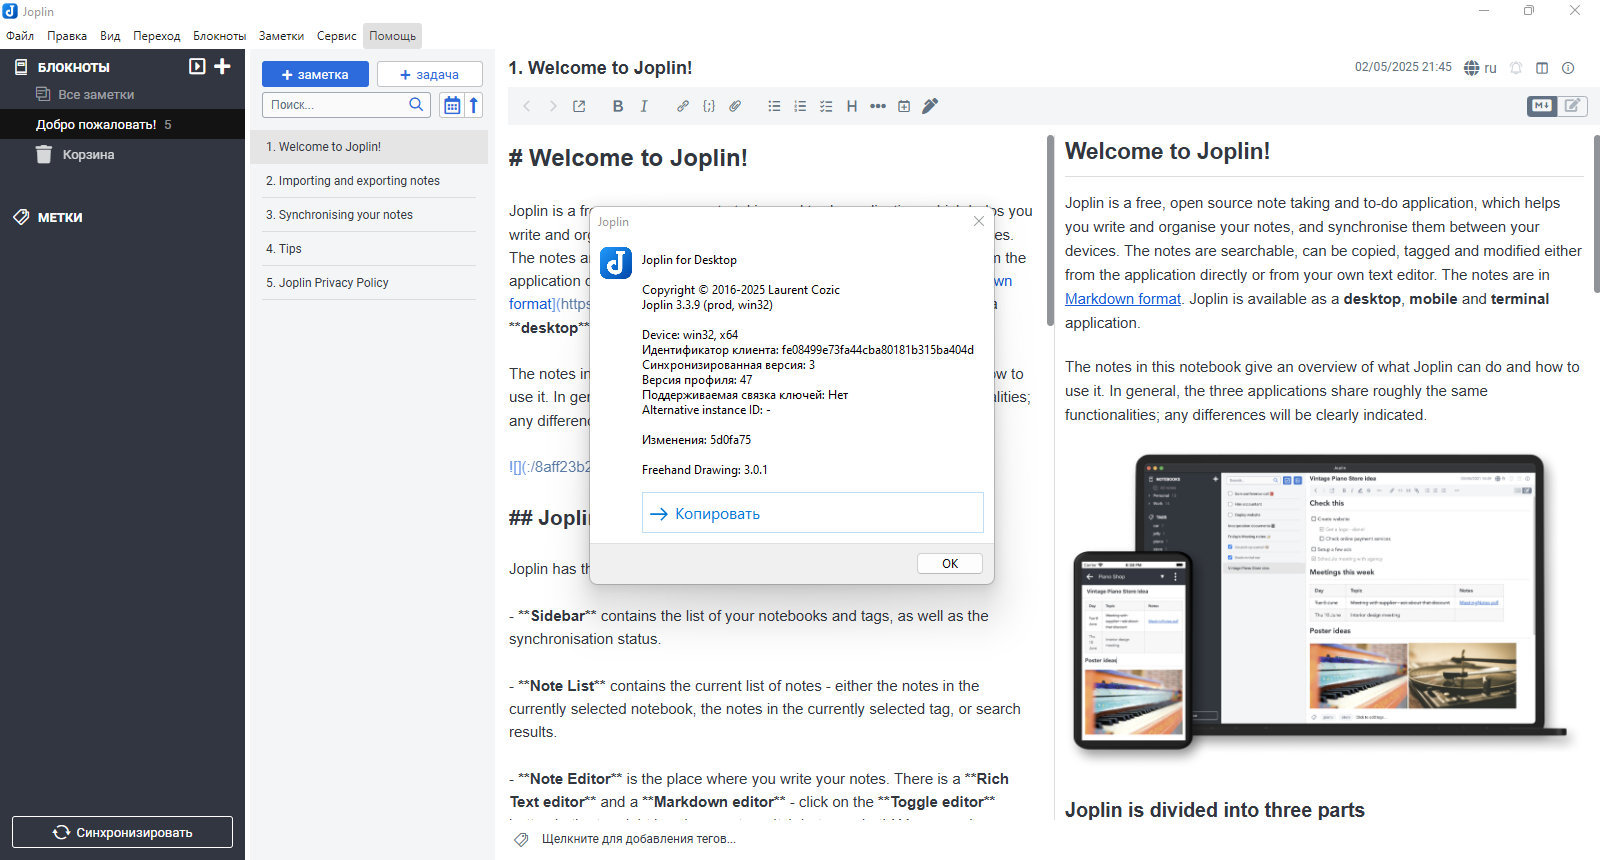
Task: Toggle italic formatting in editor toolbar
Action: [644, 106]
